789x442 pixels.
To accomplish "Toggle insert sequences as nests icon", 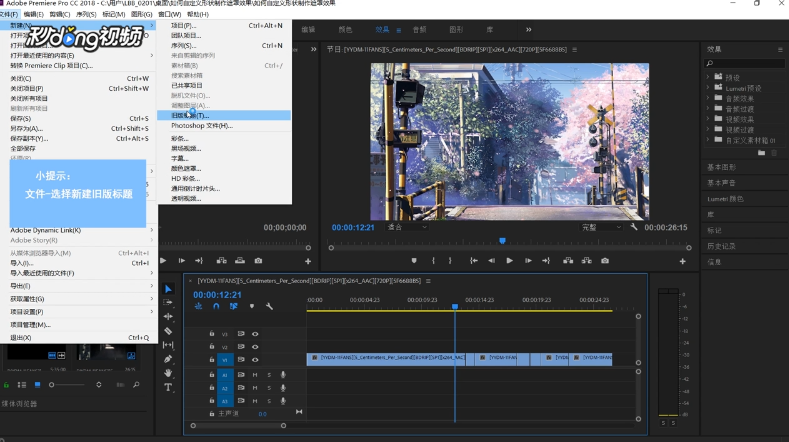I will (x=198, y=306).
